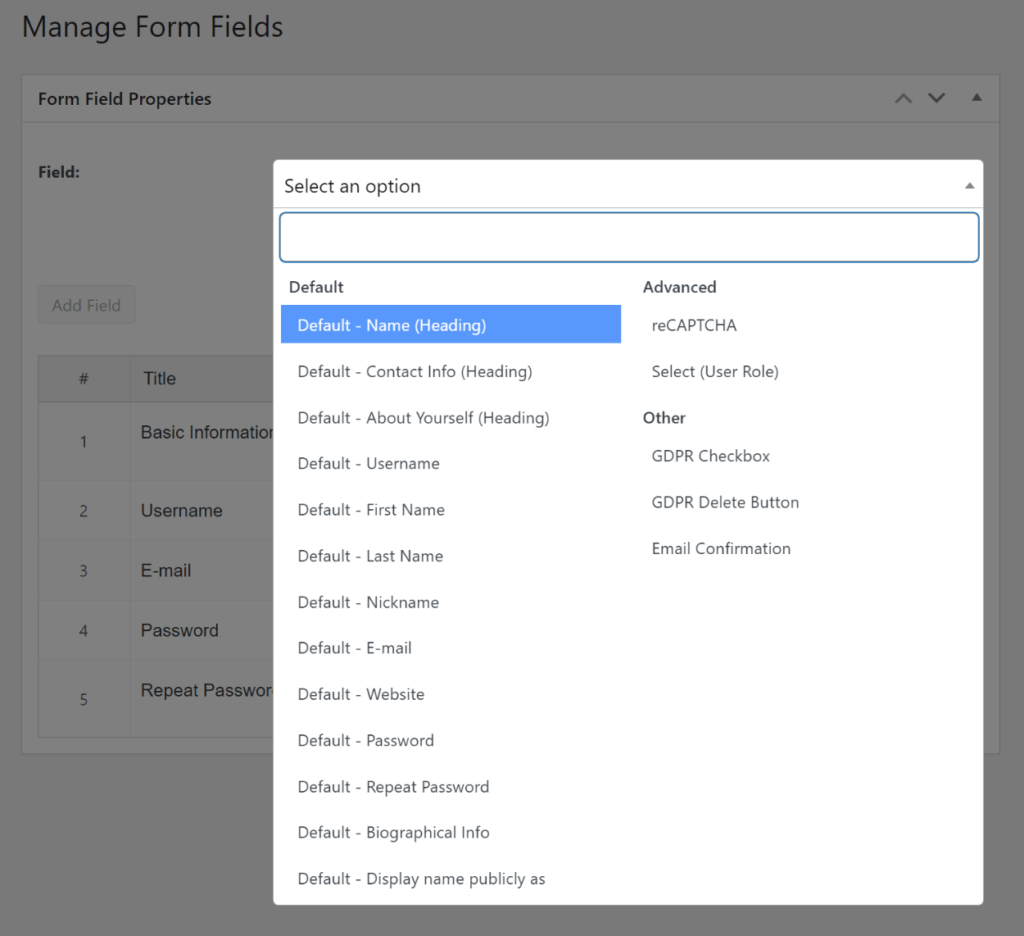This screenshot has width=1024, height=936.
Task: Click the move-panel-down chevron icon
Action: (937, 98)
